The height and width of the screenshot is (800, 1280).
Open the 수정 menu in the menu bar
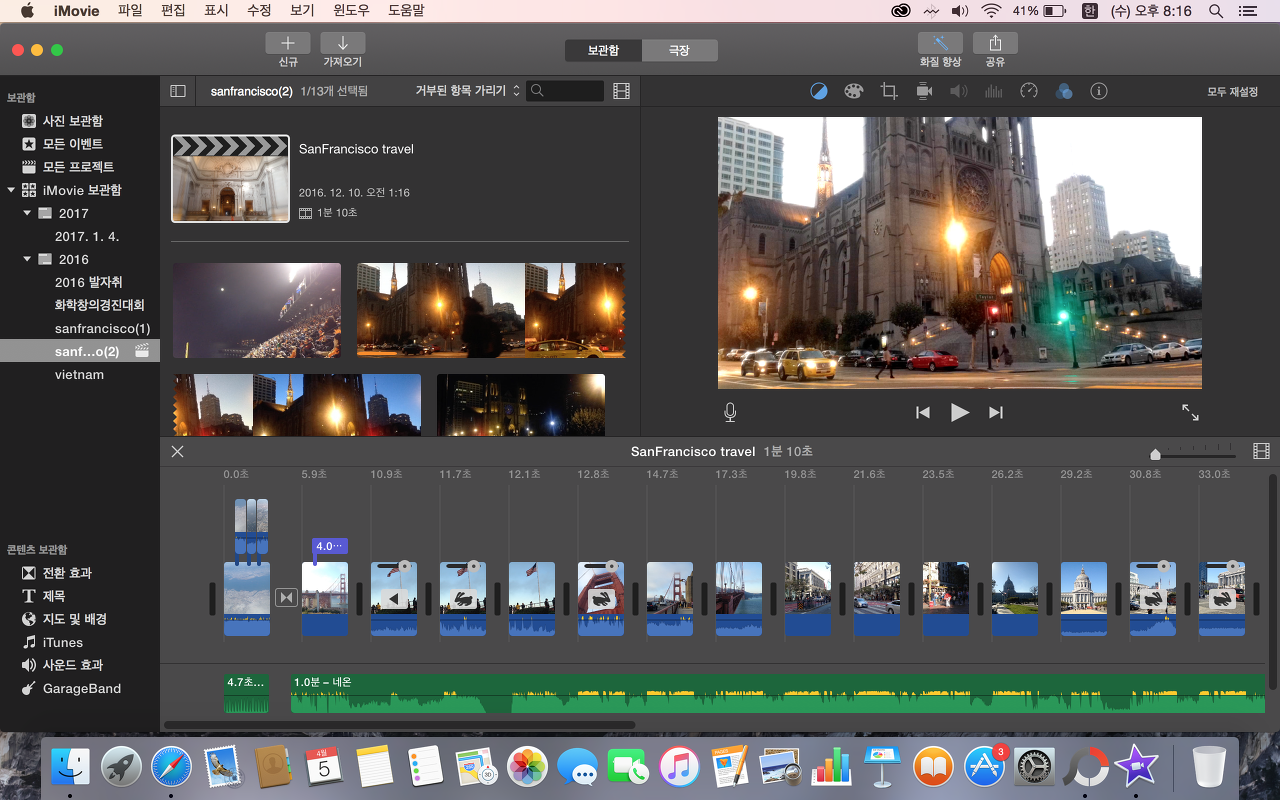[x=259, y=11]
